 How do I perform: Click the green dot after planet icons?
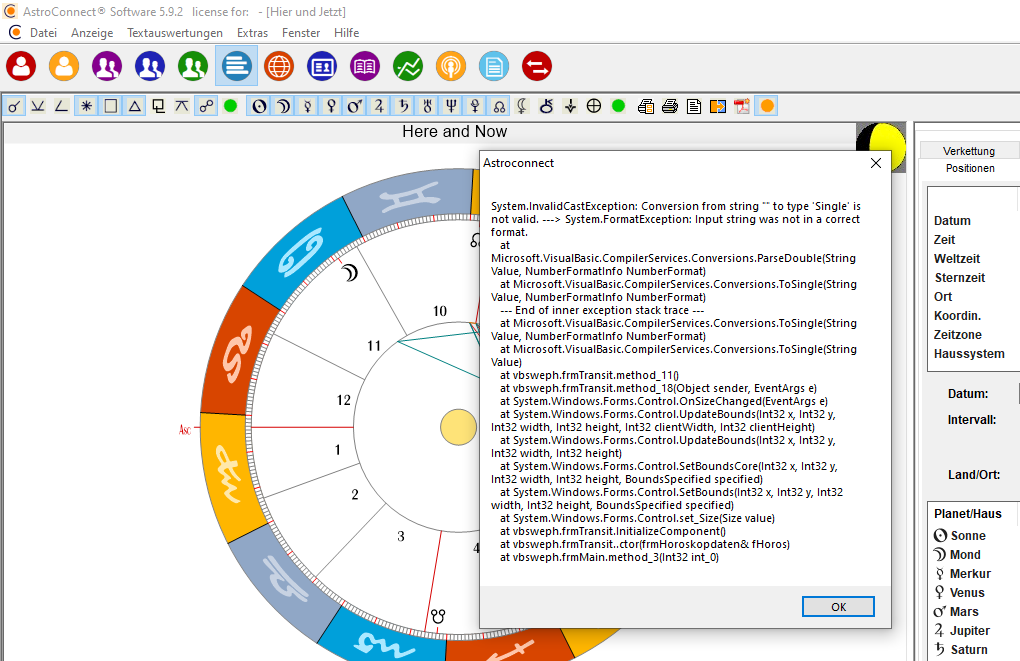[619, 106]
